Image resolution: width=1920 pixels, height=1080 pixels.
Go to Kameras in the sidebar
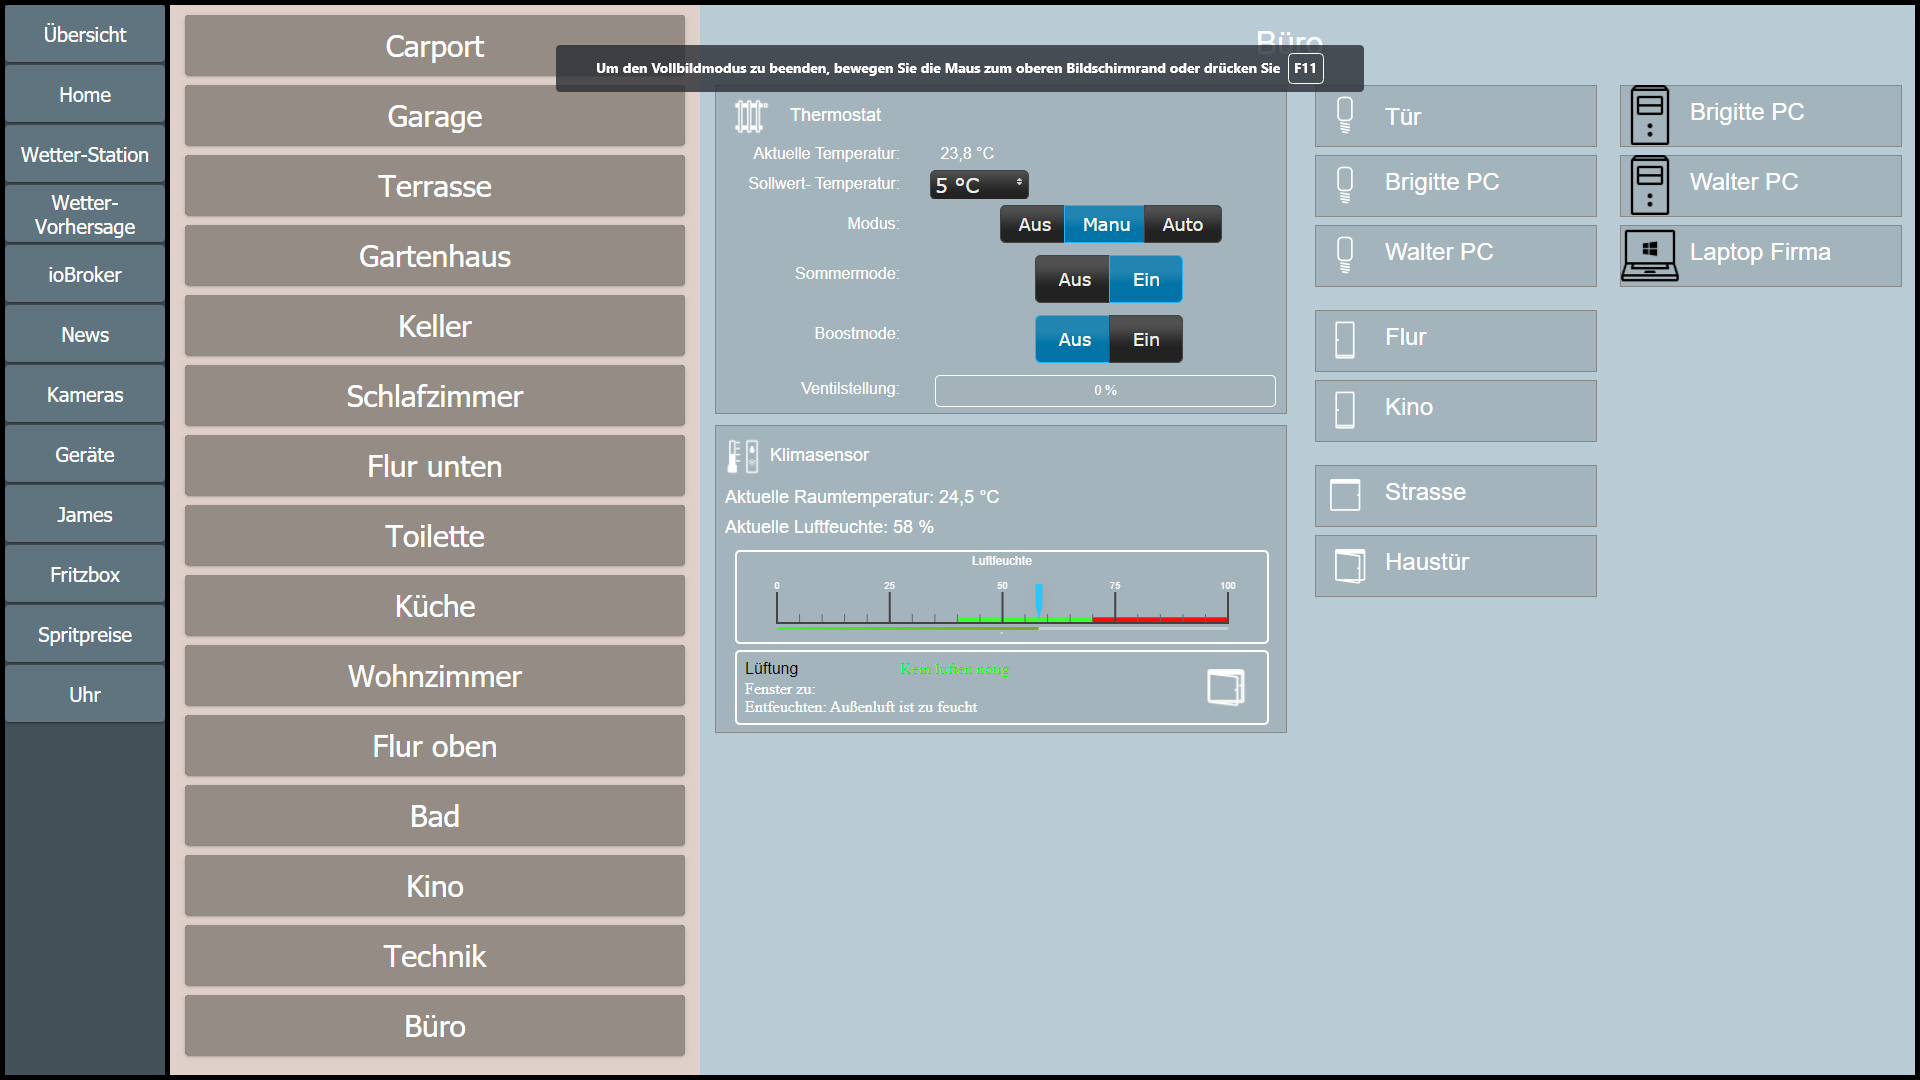85,395
